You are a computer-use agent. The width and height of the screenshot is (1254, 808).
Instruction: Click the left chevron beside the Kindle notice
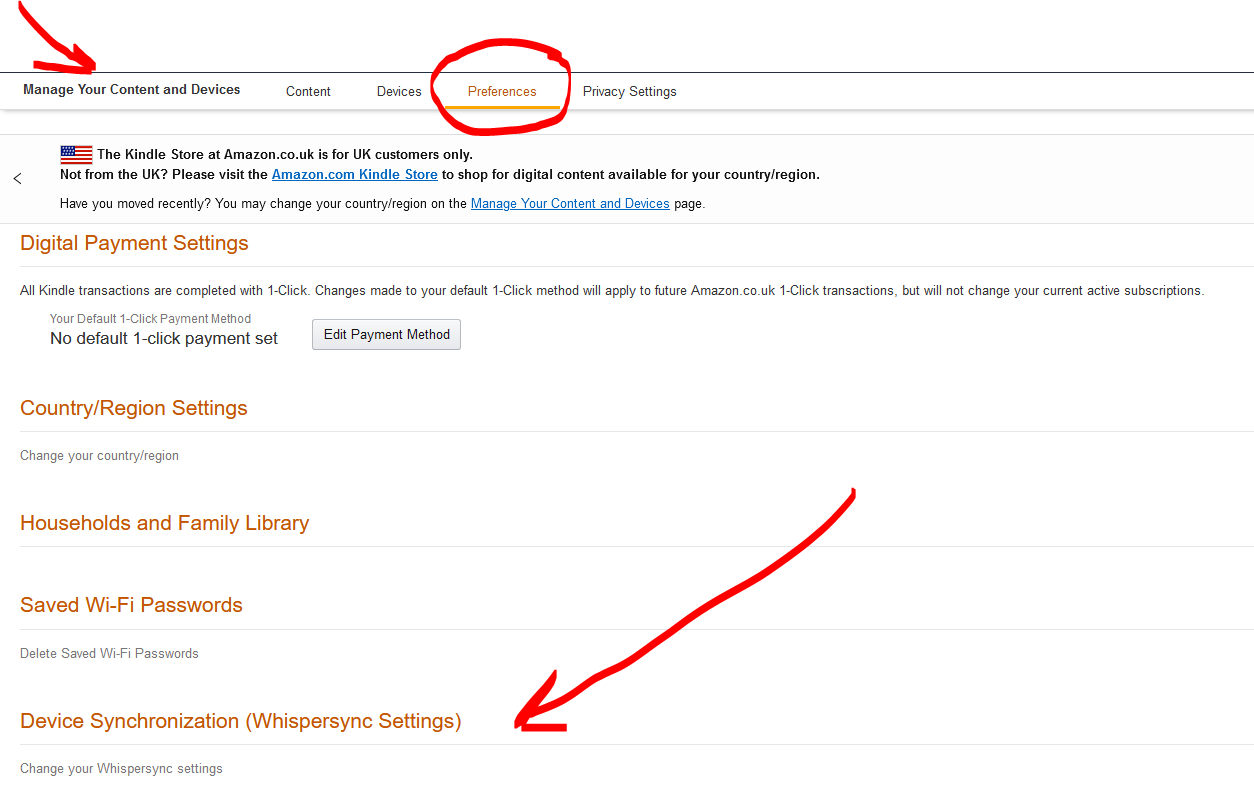click(x=18, y=179)
